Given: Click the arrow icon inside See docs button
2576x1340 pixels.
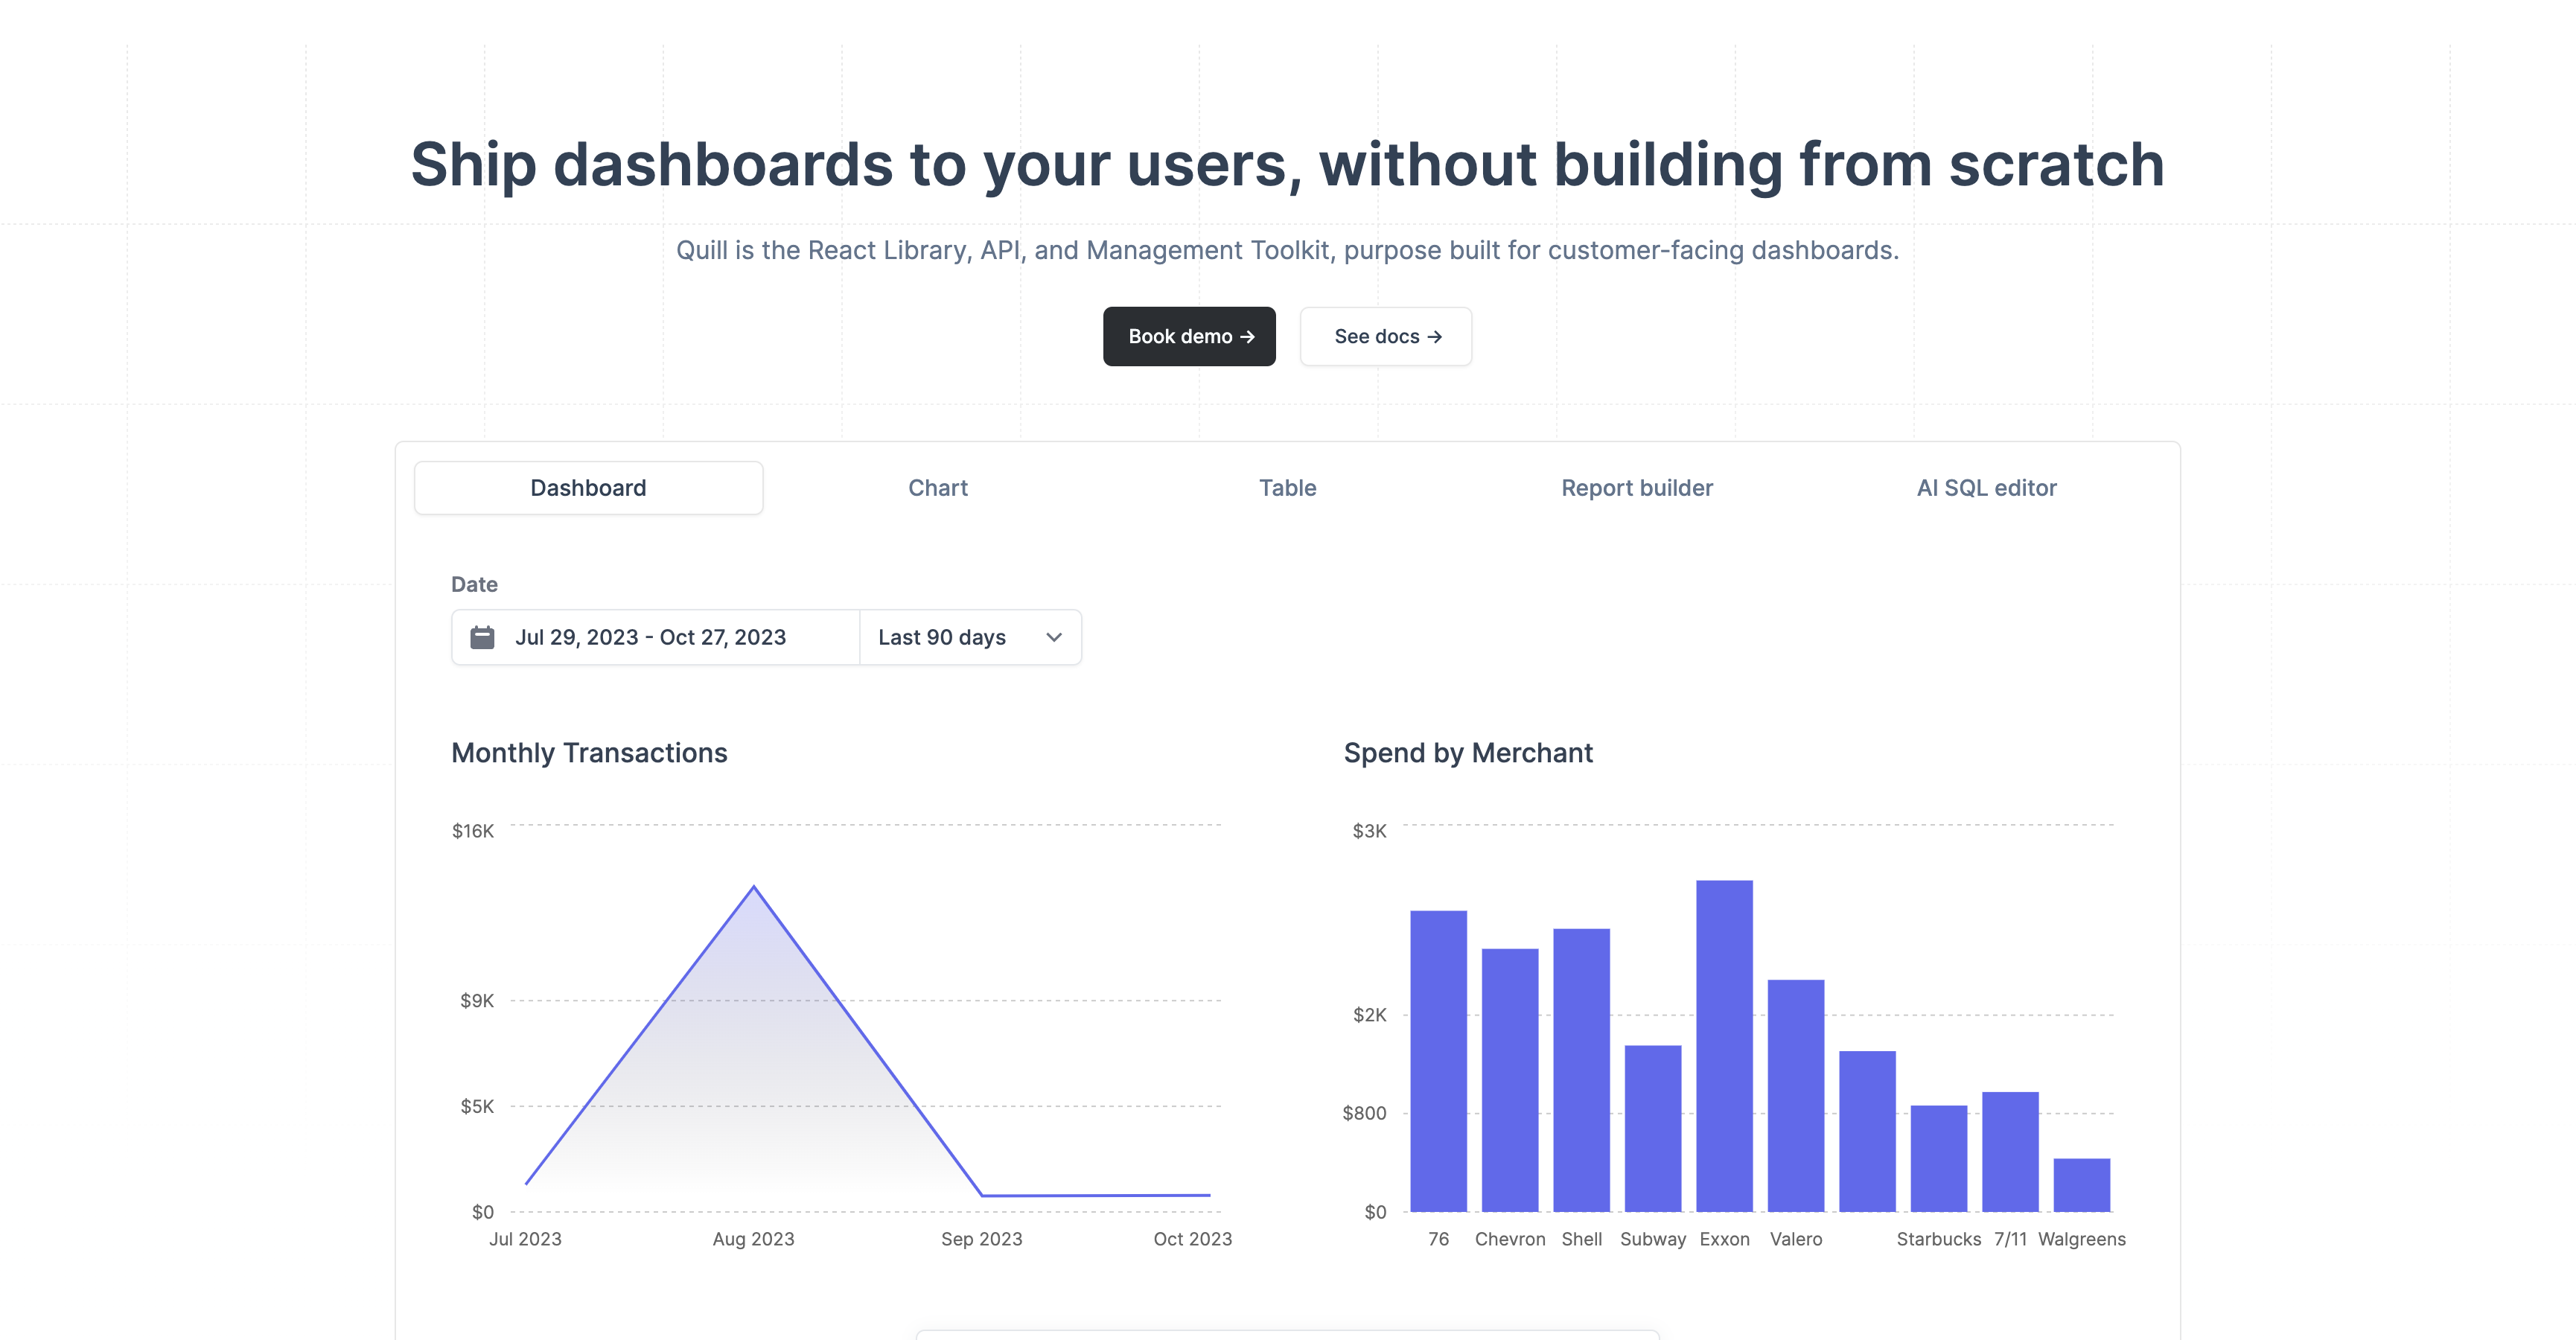Looking at the screenshot, I should click(1436, 336).
